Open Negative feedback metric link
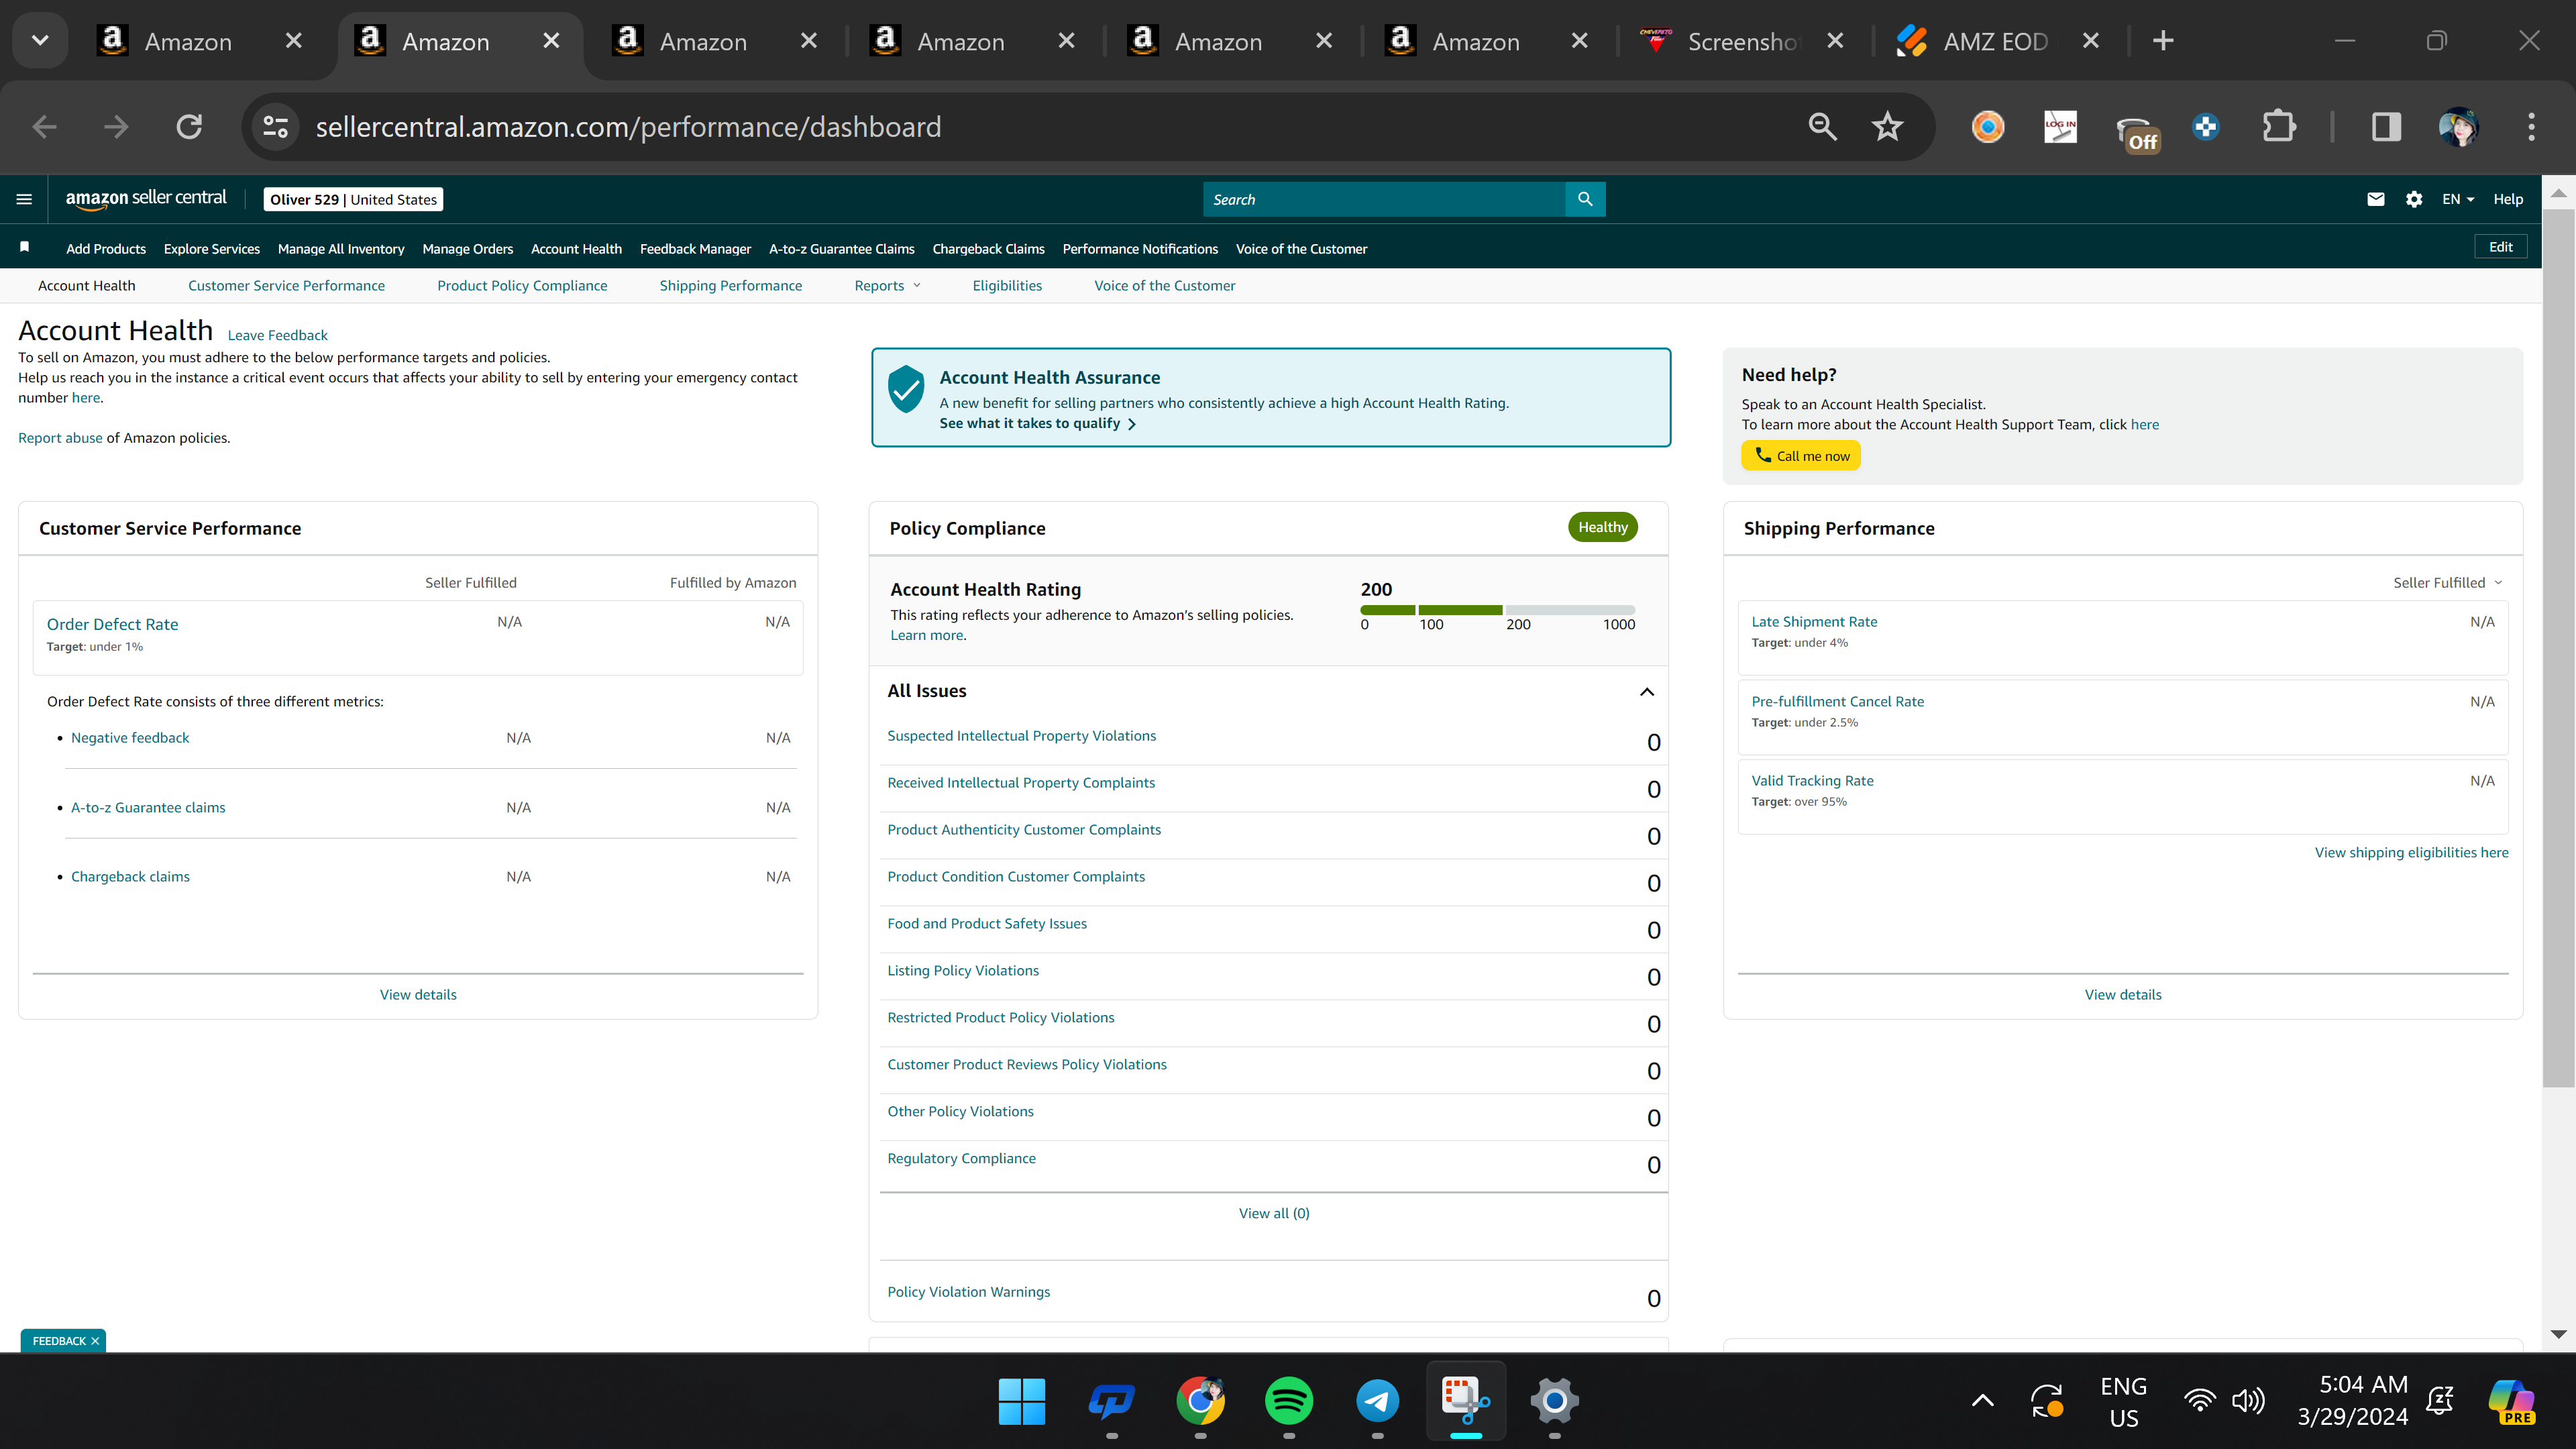The width and height of the screenshot is (2576, 1449). click(x=130, y=738)
